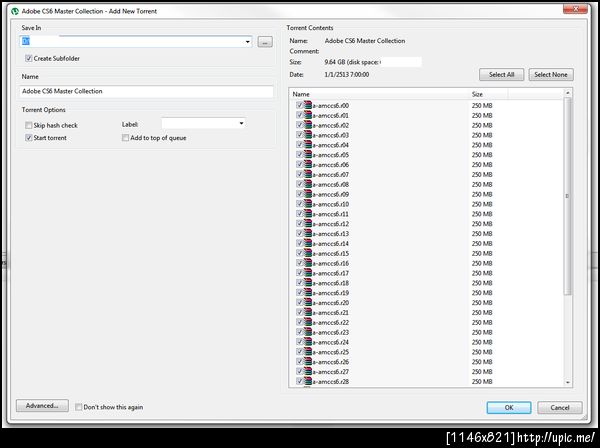Toggle the Create Subfolder checkbox
The image size is (600, 448).
click(x=28, y=58)
